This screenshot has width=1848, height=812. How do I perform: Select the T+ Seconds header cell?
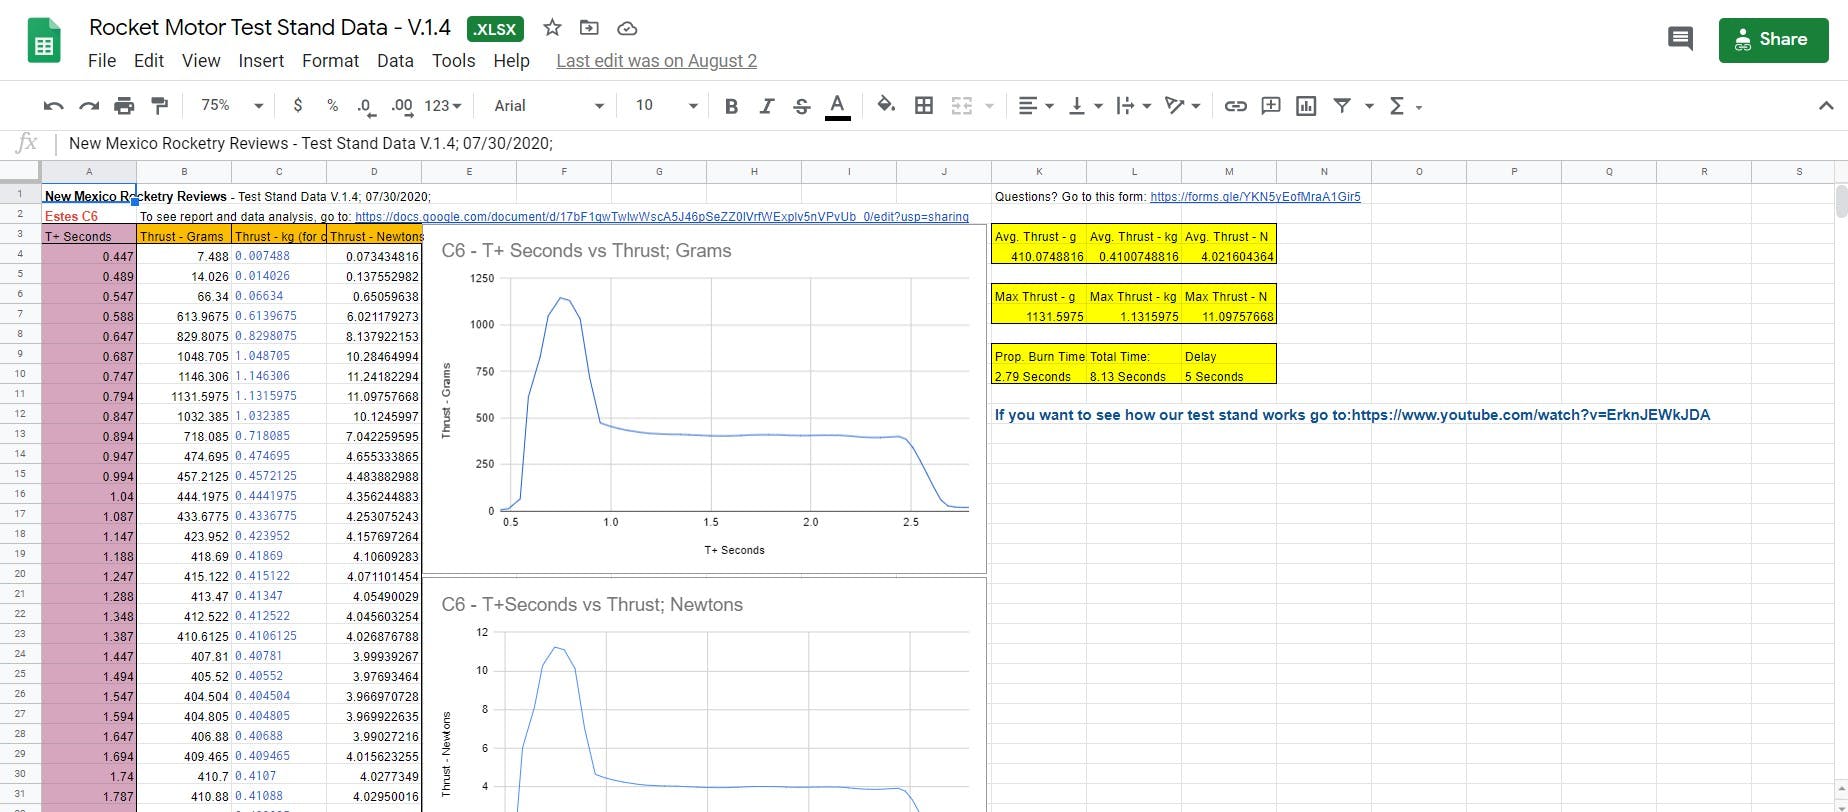(89, 237)
